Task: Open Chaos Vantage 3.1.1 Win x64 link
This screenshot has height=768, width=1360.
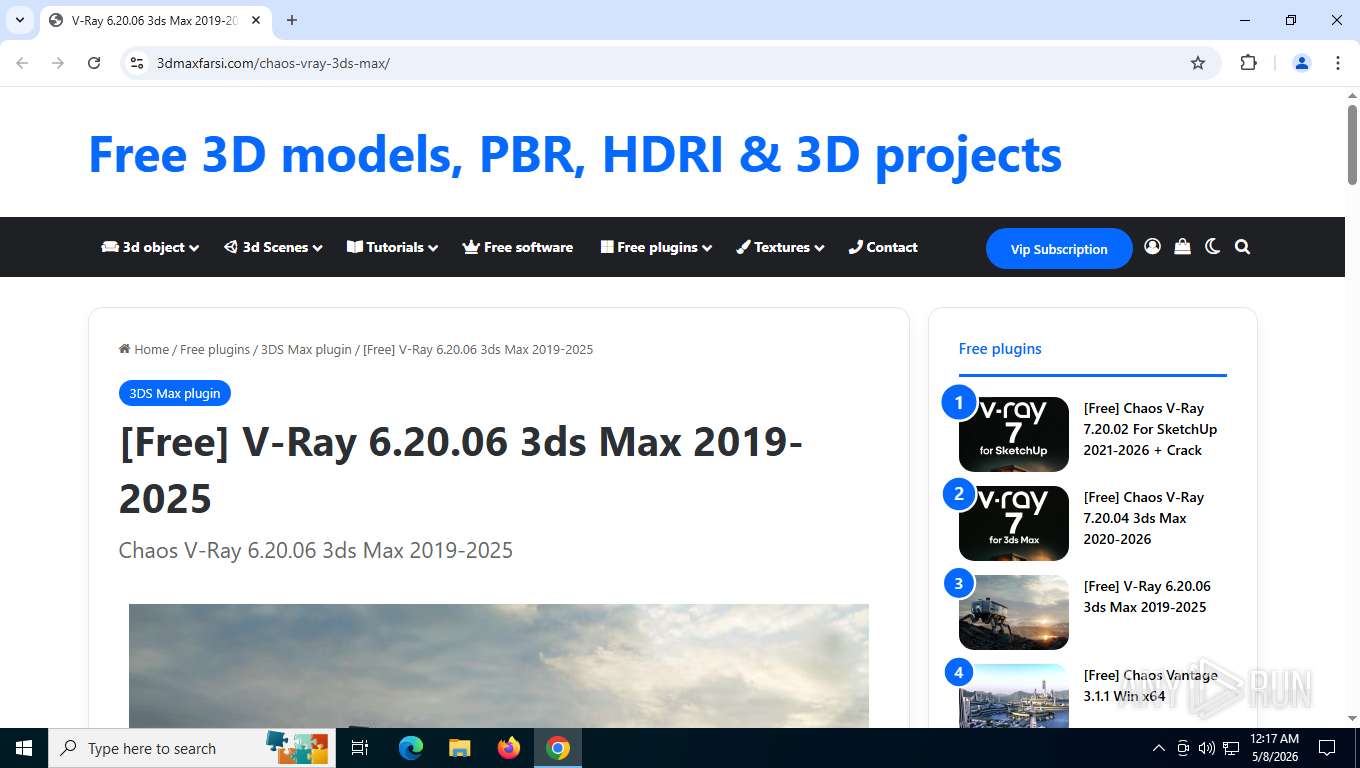Action: click(x=1150, y=685)
